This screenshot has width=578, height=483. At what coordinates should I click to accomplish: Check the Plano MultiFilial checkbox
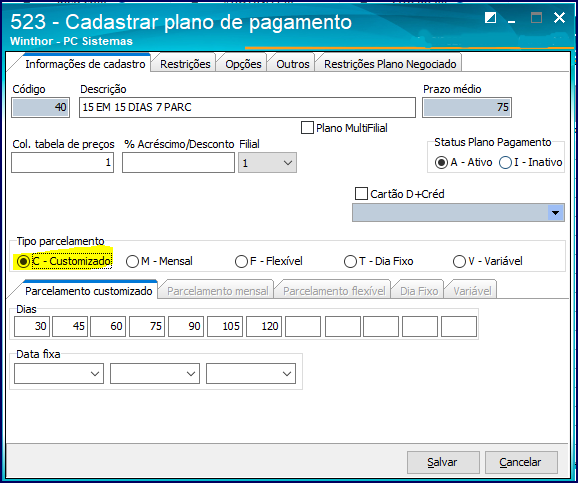pos(307,128)
